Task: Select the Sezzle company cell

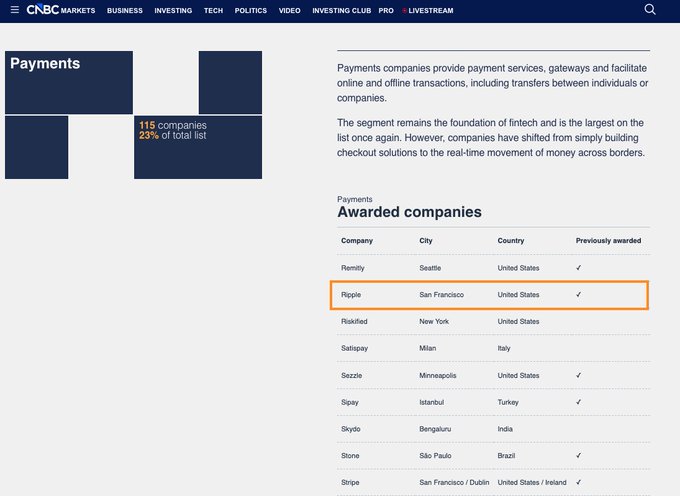Action: coord(351,375)
